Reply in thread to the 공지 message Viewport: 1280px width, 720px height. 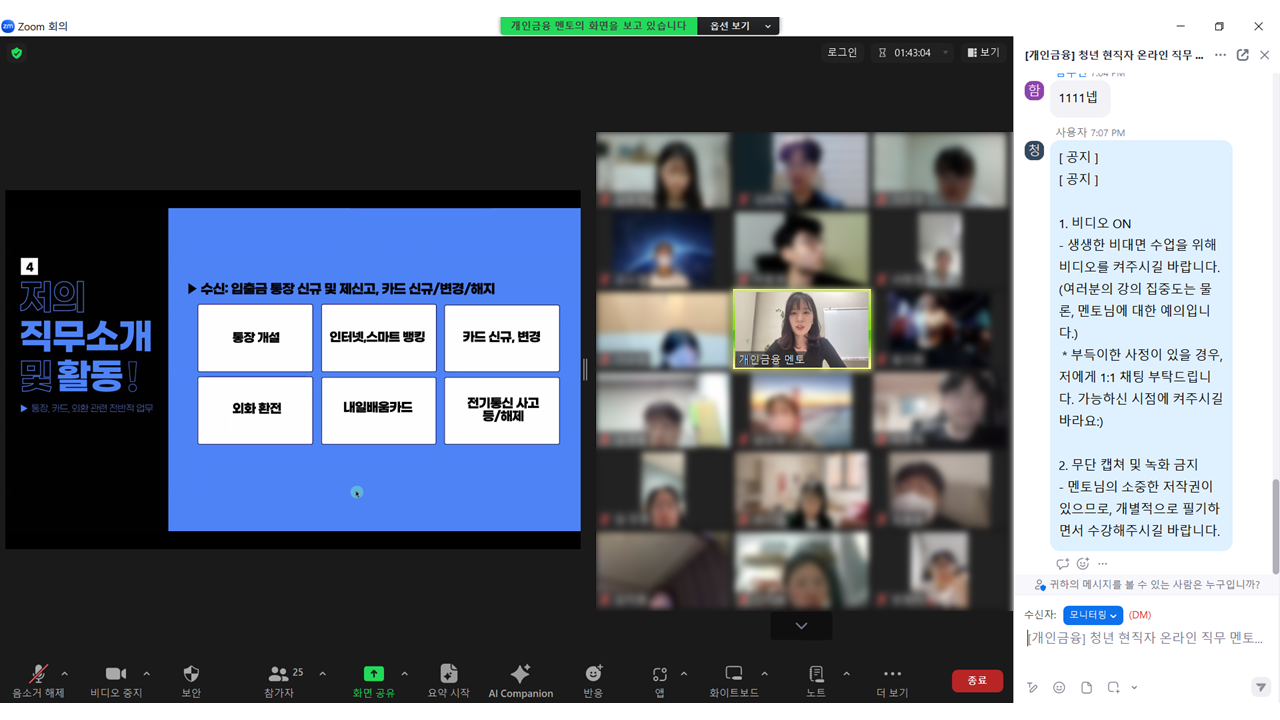1062,564
